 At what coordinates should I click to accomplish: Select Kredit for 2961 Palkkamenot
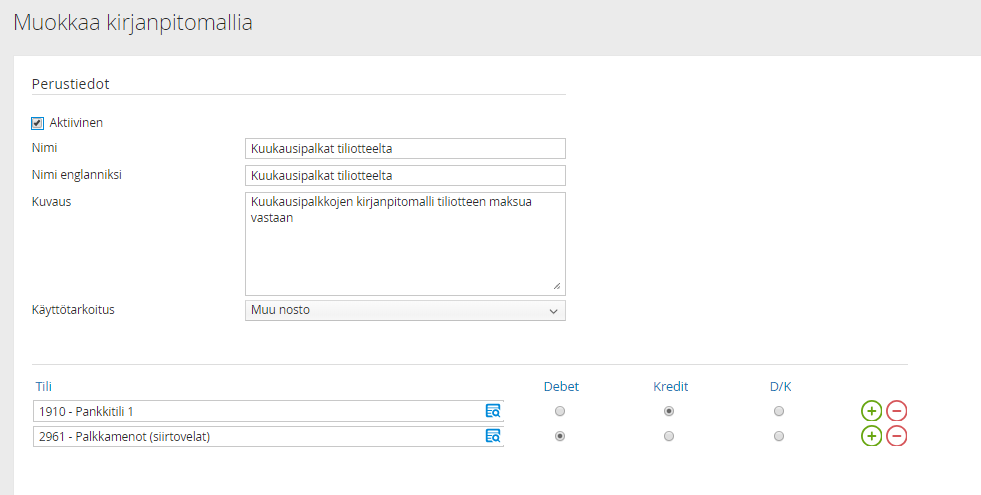669,436
